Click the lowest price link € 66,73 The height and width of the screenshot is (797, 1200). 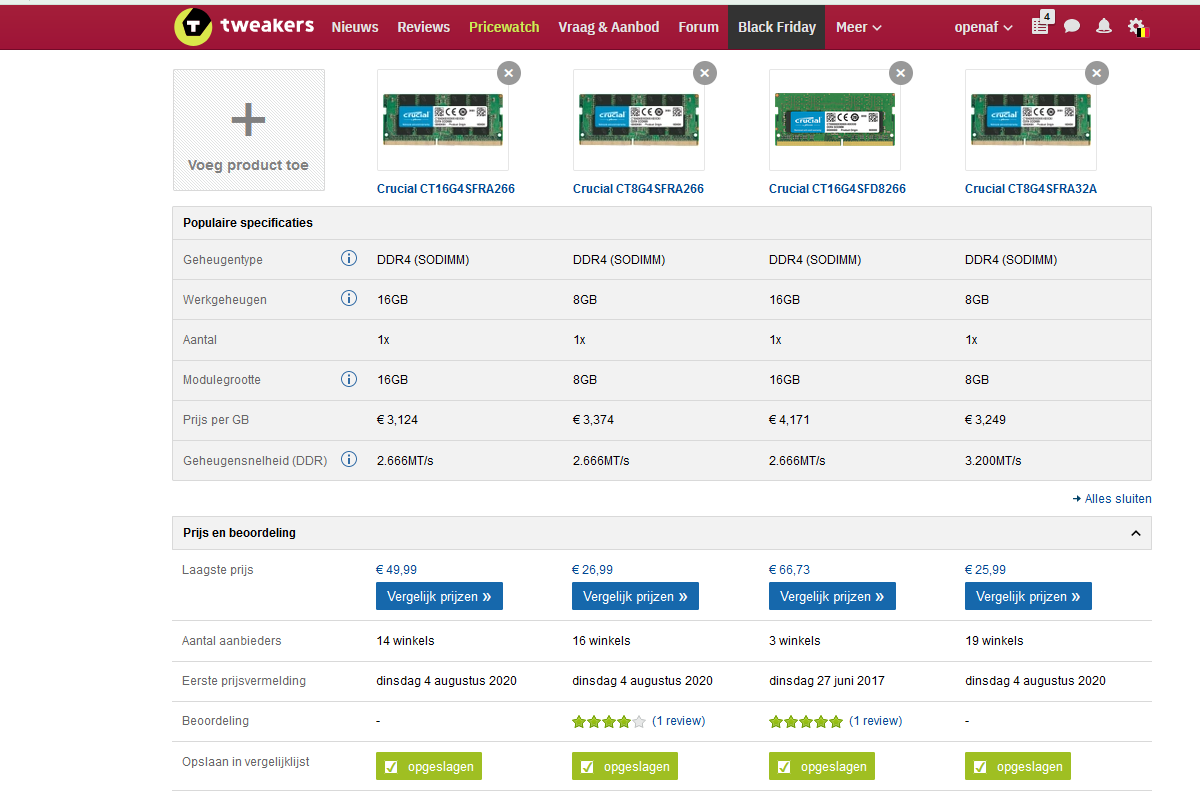[790, 569]
